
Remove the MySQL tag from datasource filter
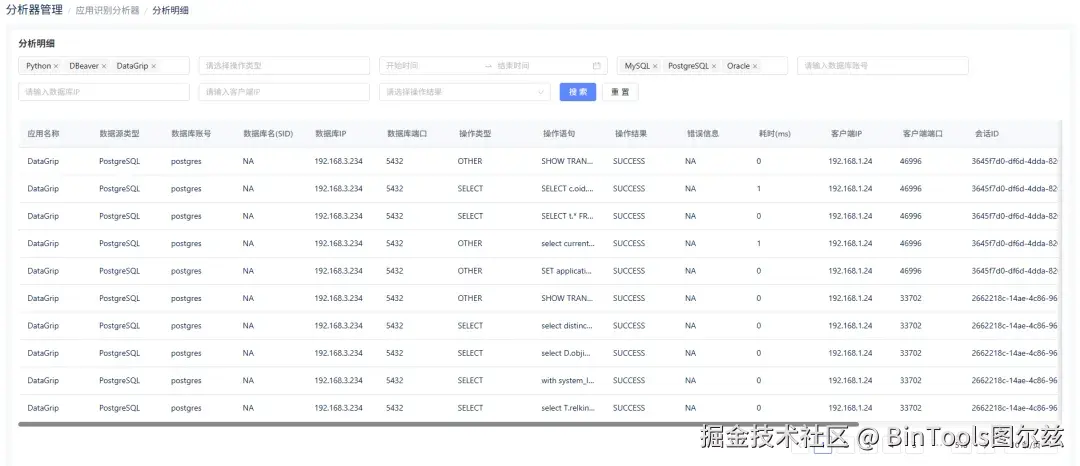(655, 66)
